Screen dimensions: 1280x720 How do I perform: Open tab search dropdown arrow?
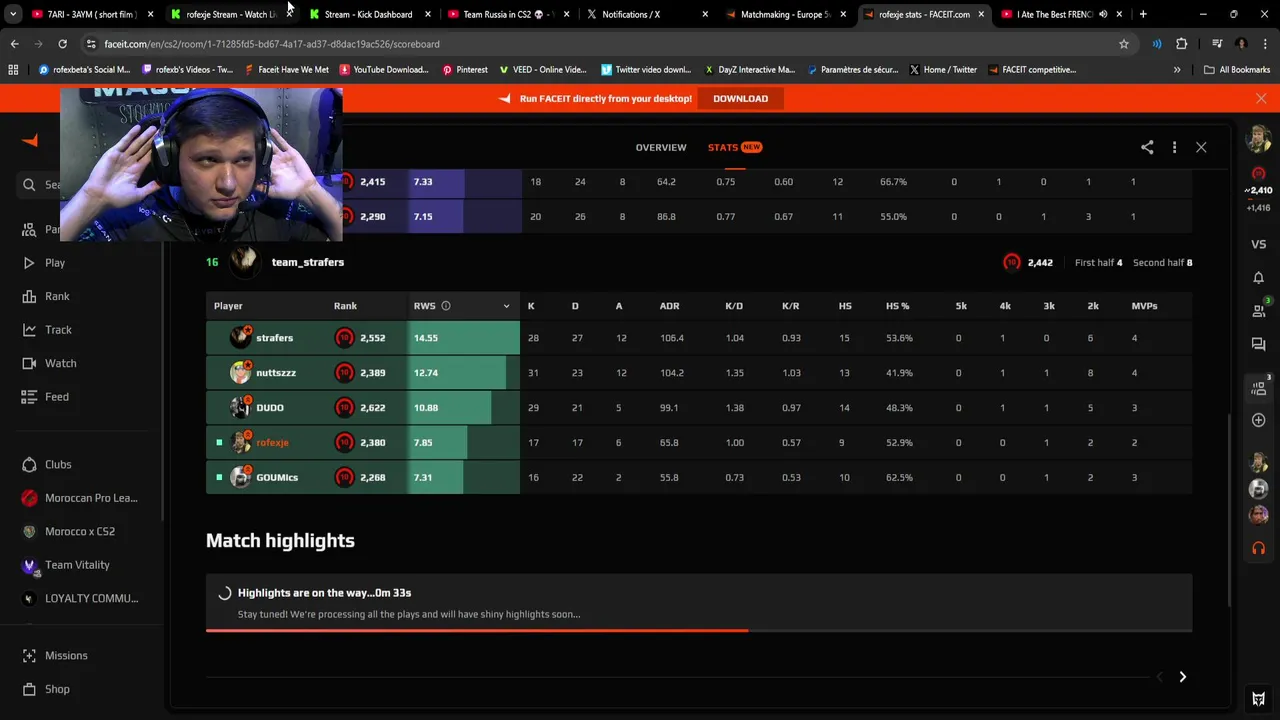point(12,14)
